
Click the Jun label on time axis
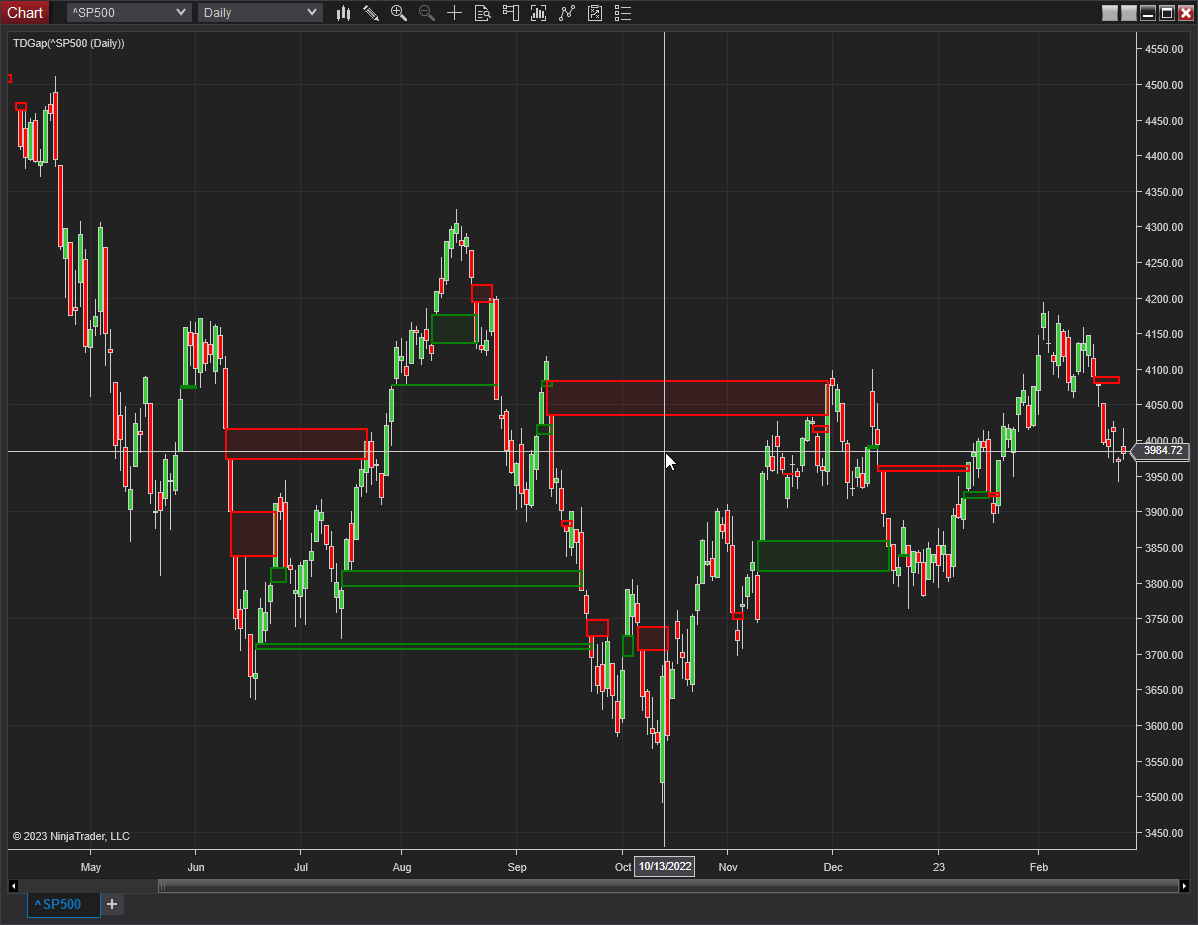196,867
